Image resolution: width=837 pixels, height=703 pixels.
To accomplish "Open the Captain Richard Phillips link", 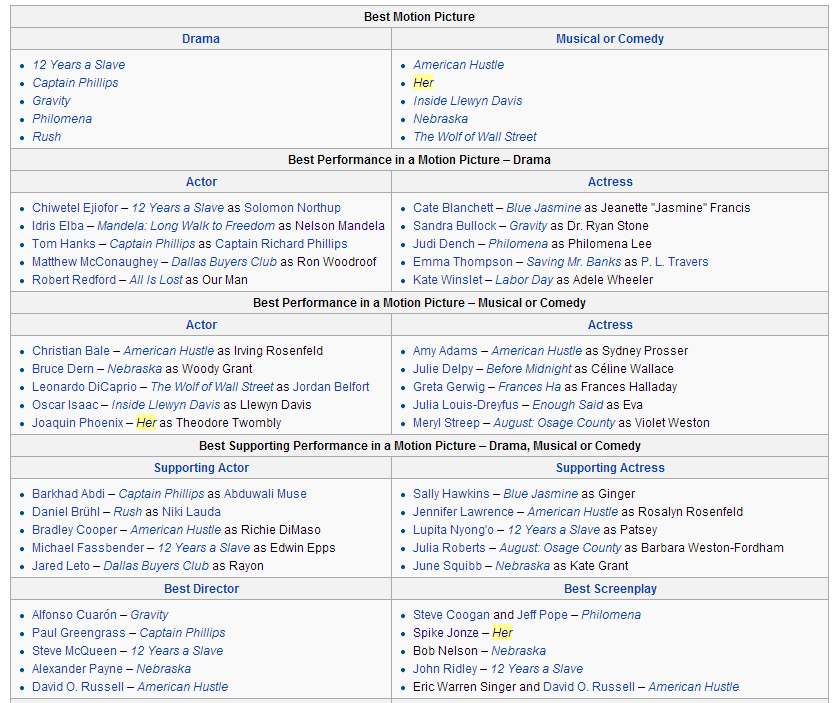I will coord(281,244).
